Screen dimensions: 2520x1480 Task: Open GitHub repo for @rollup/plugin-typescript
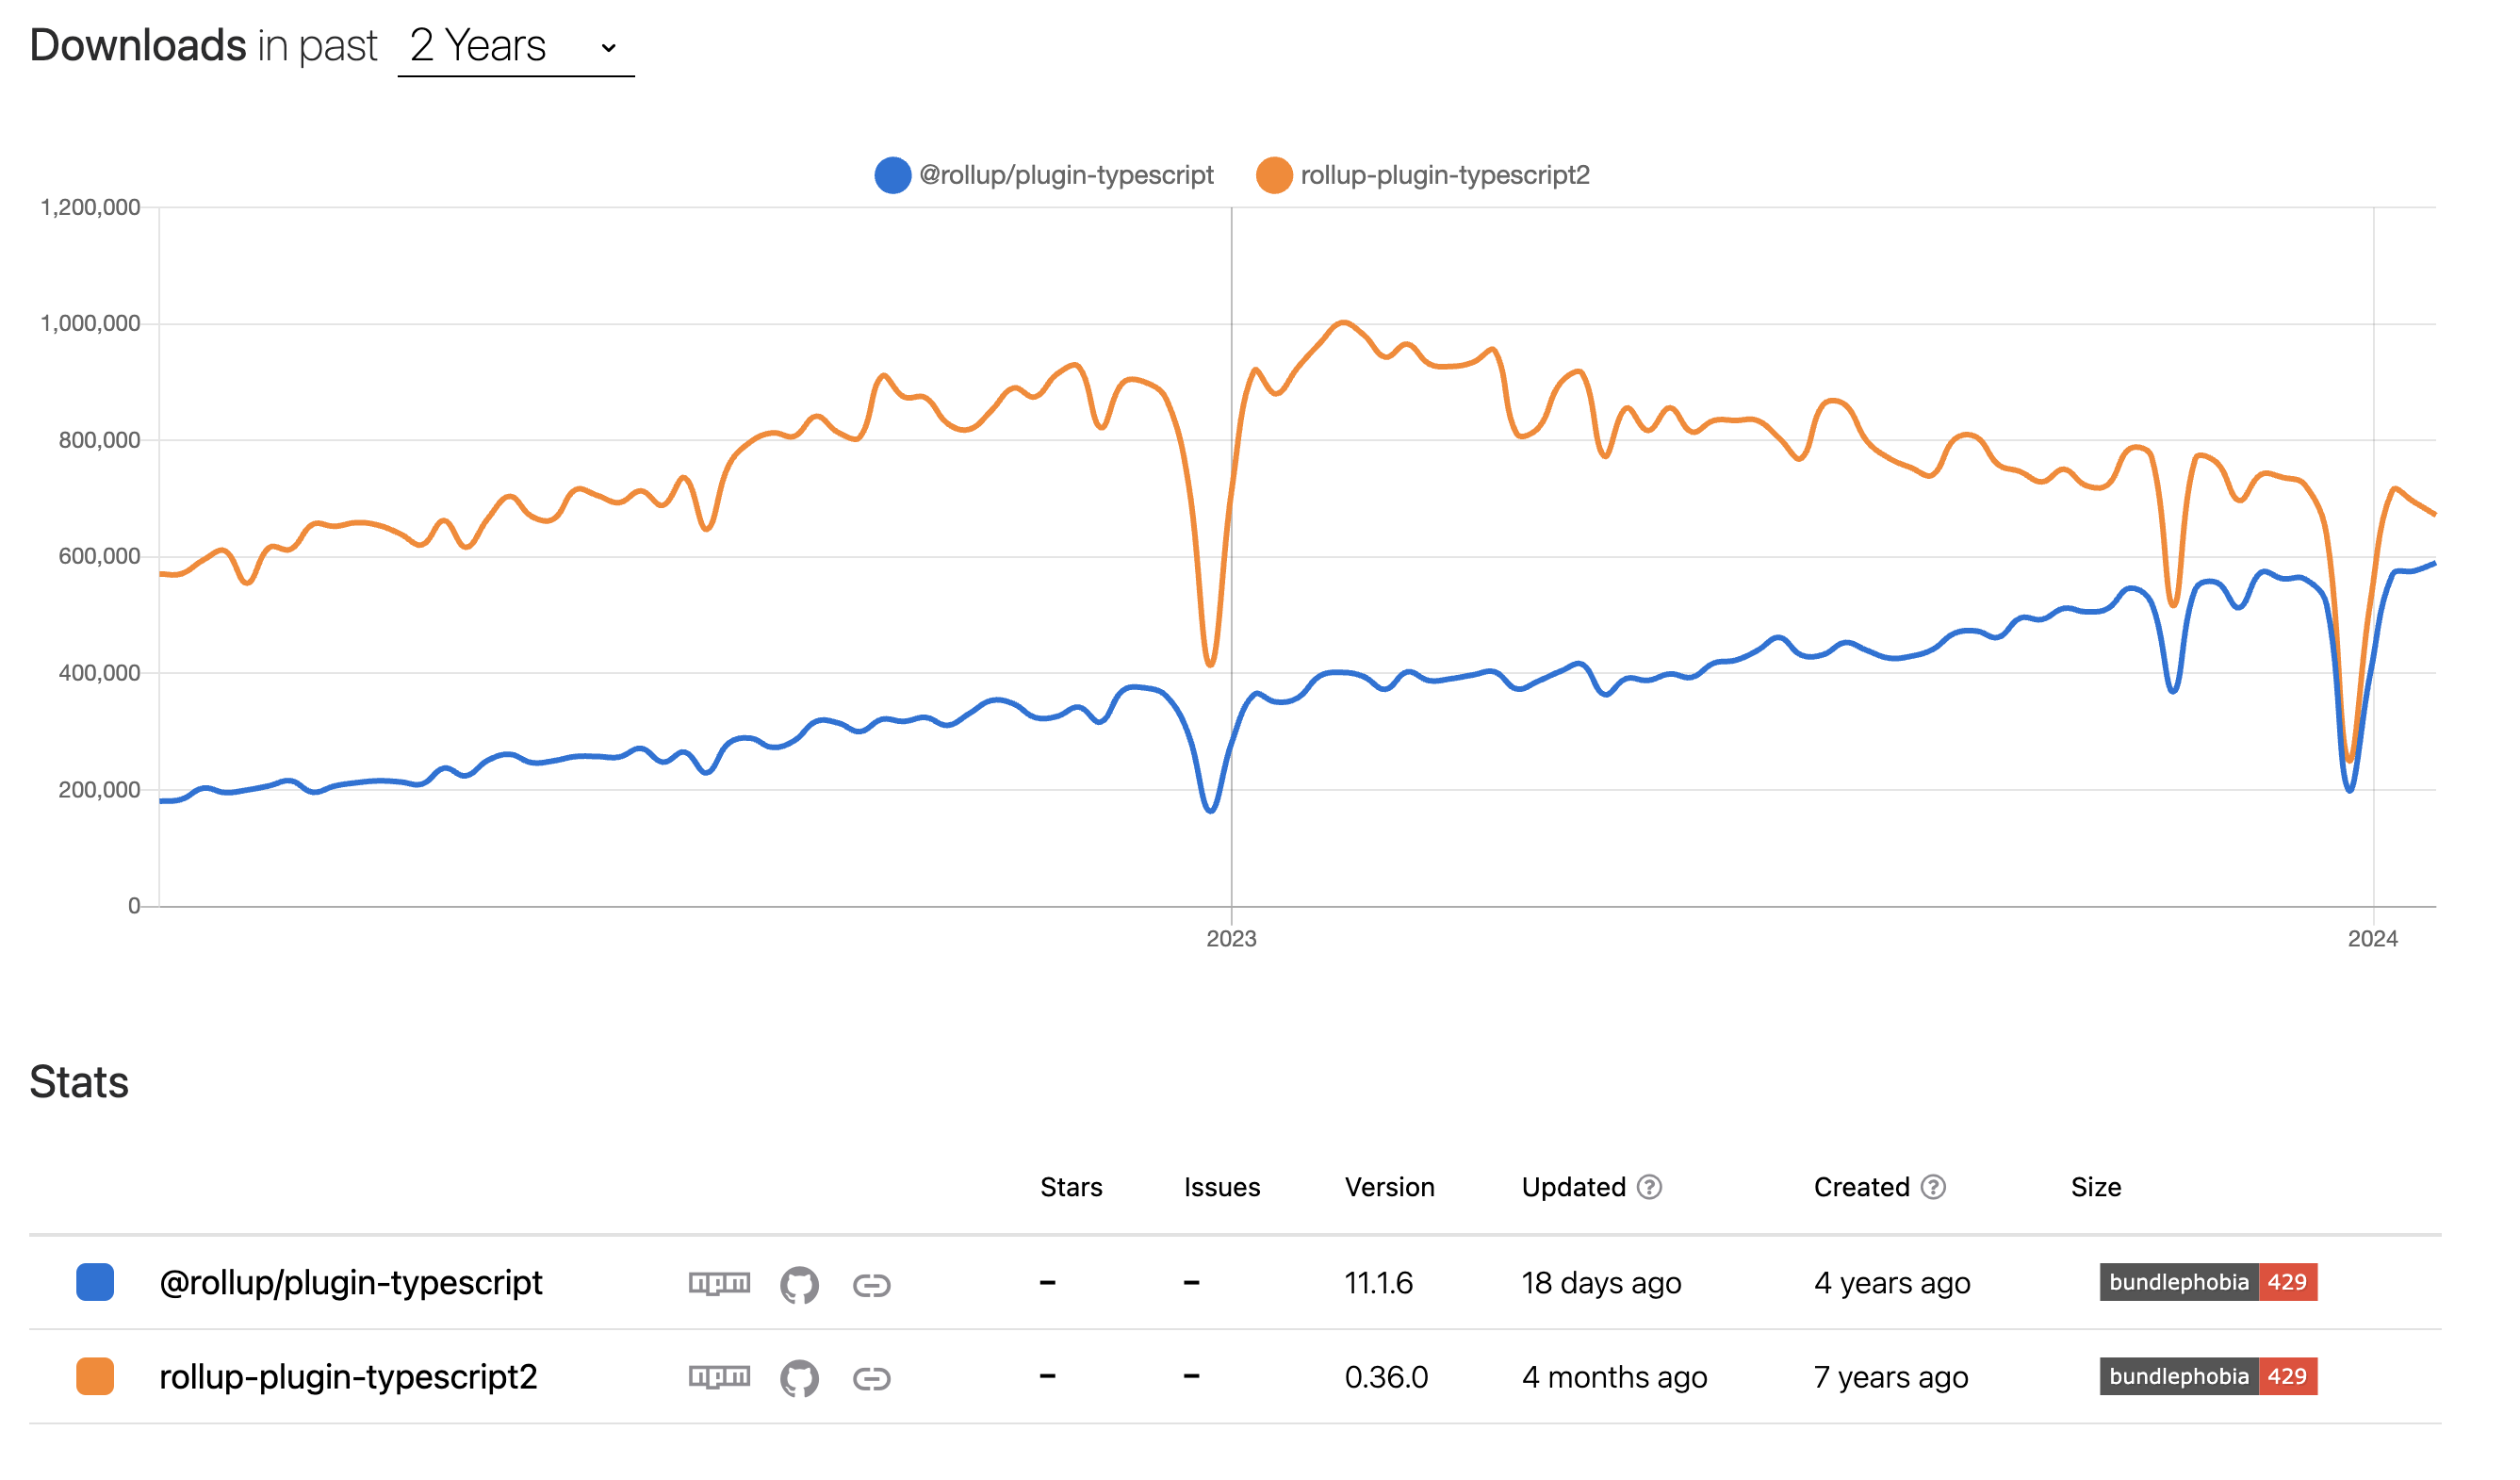click(799, 1284)
